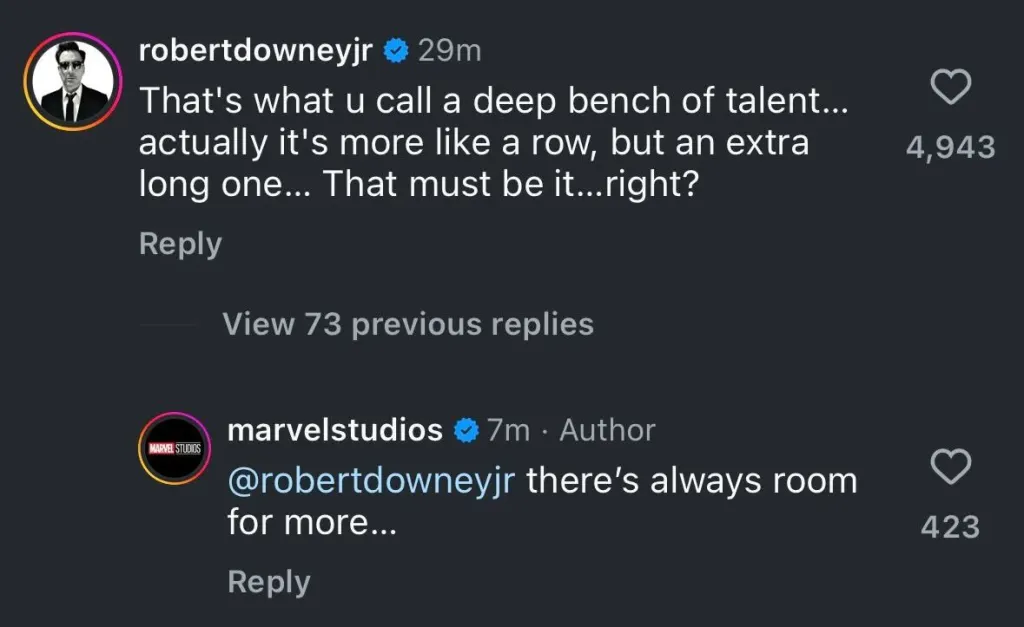Click the marvelstudios username
The height and width of the screenshot is (627, 1024).
335,430
